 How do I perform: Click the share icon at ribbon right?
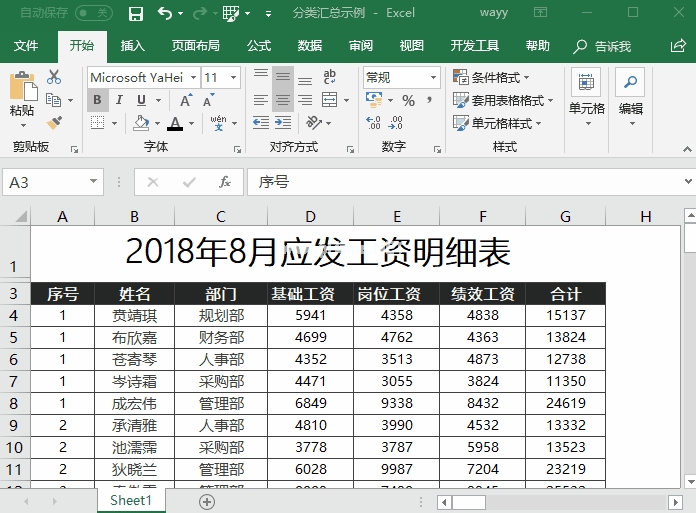click(678, 46)
